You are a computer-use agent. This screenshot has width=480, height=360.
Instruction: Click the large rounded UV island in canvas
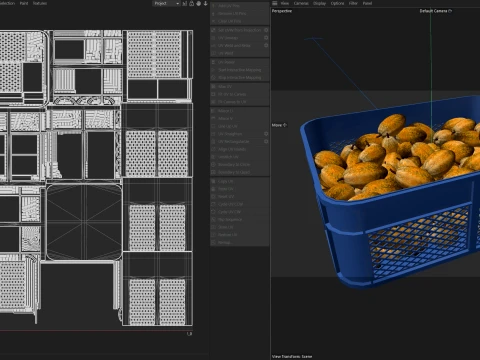point(84,222)
